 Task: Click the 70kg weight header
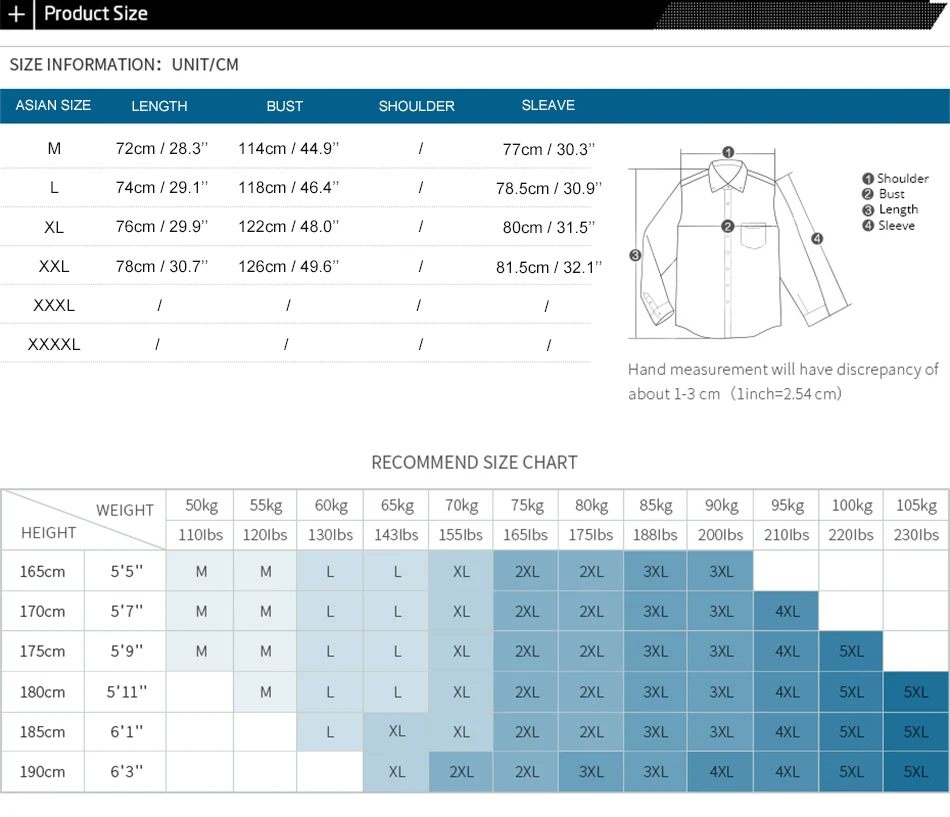(461, 505)
